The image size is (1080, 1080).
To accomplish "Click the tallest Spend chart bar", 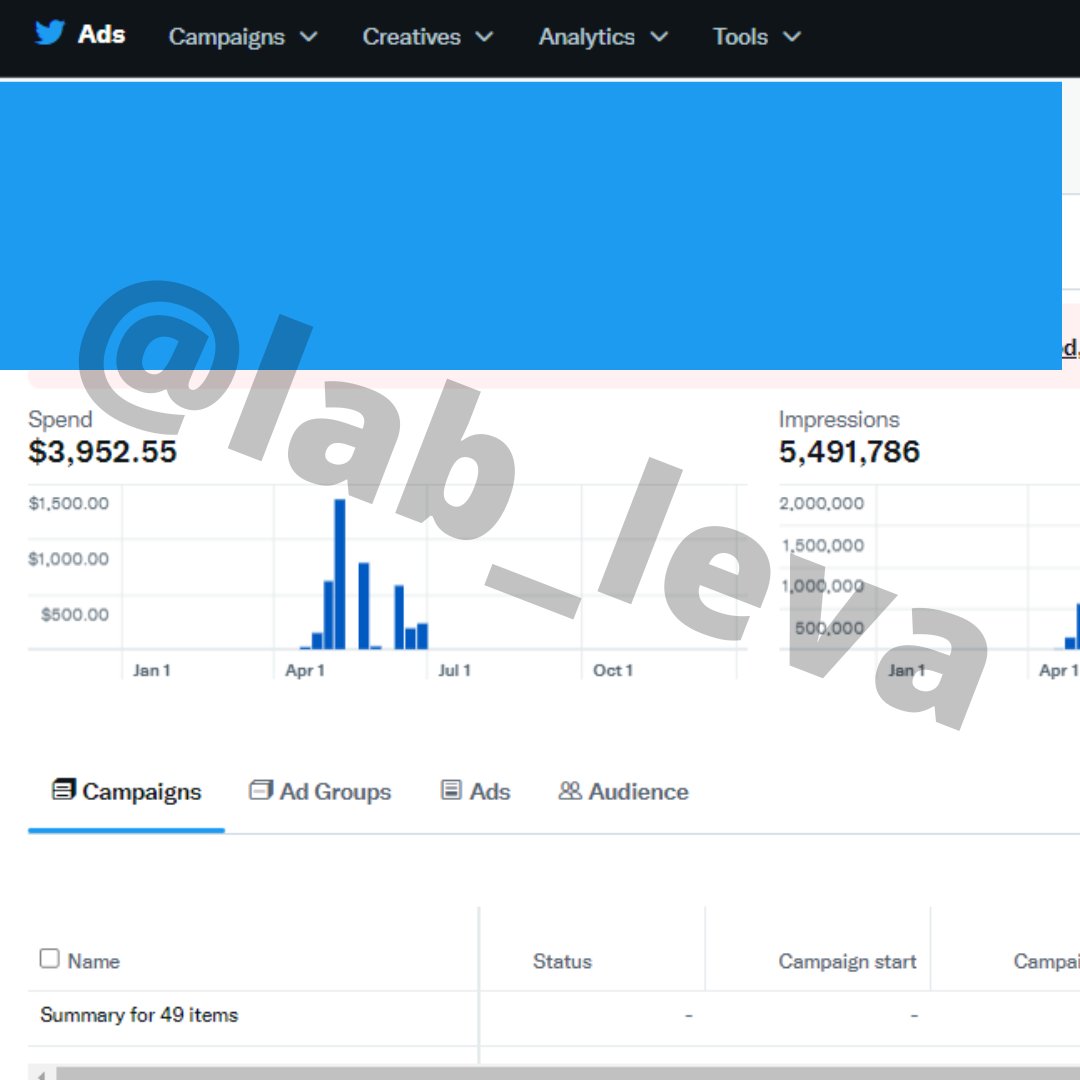I will tap(340, 574).
